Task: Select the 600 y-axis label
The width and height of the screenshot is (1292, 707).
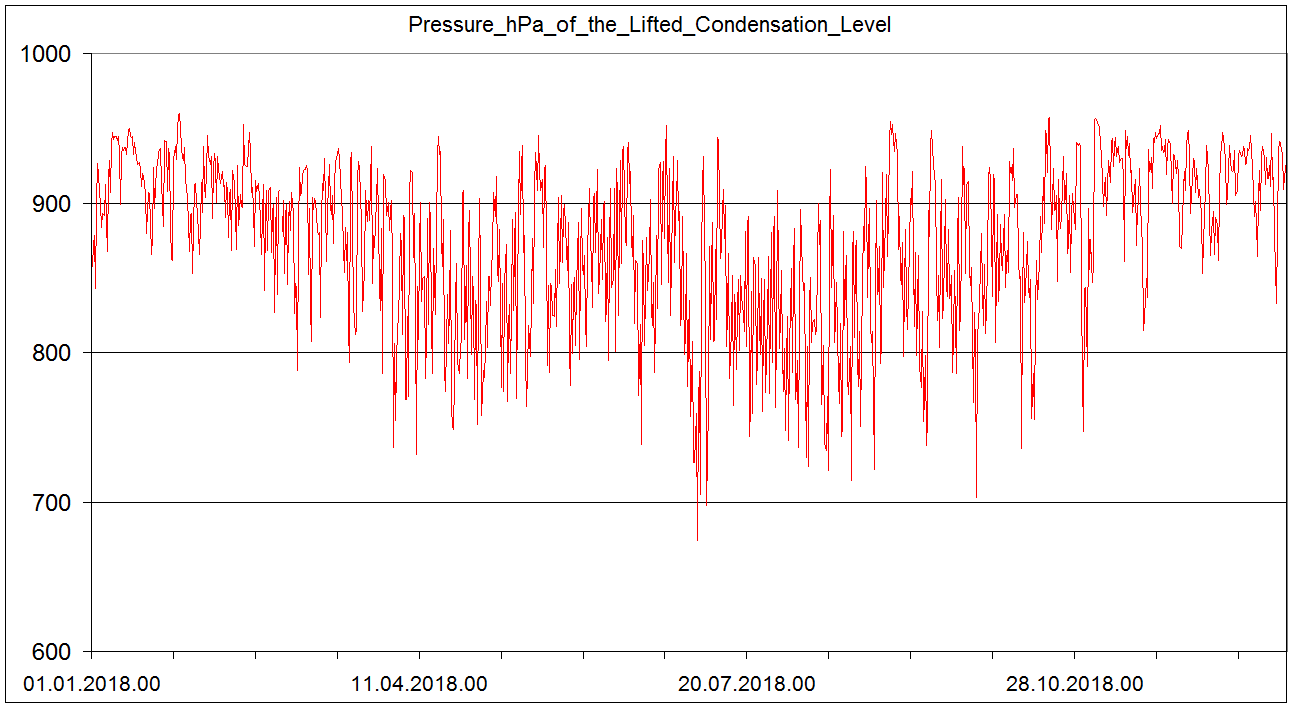Action: click(x=52, y=652)
